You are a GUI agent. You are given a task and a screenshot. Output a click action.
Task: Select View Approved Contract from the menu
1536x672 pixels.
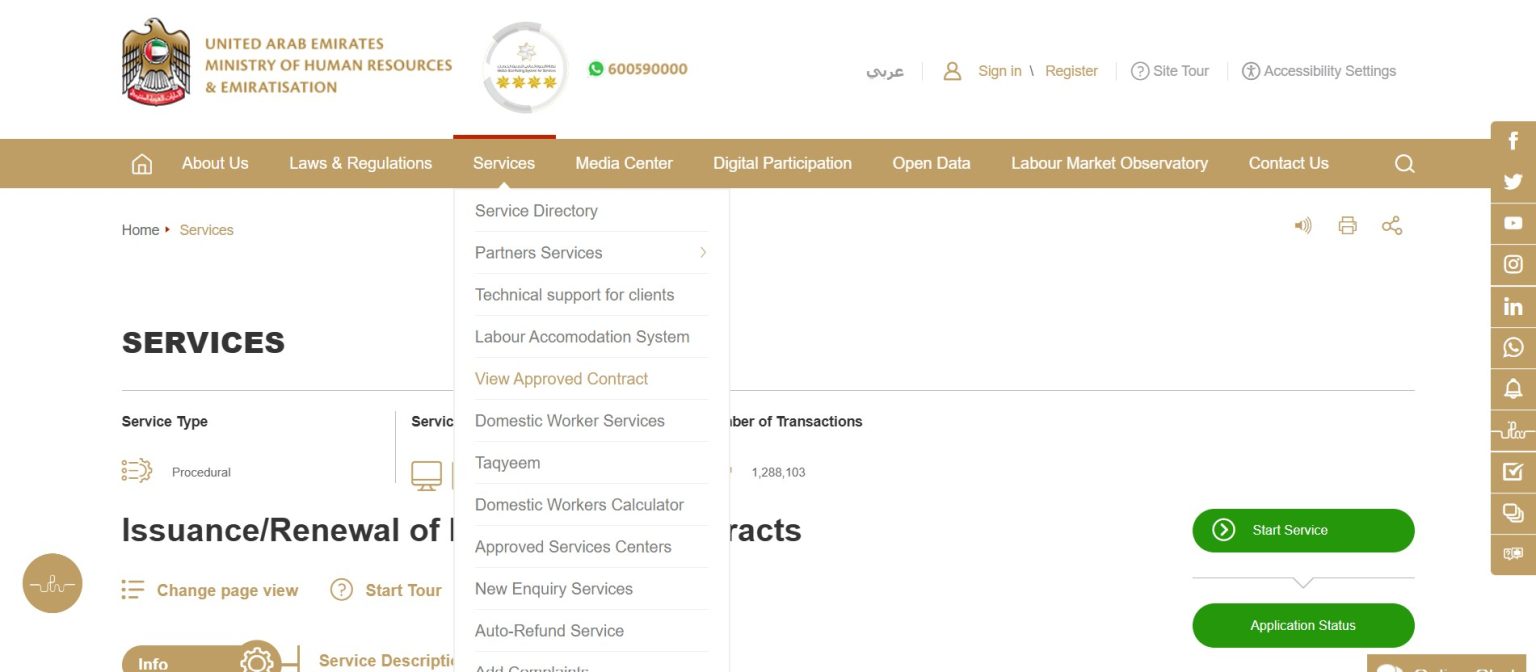coord(561,378)
